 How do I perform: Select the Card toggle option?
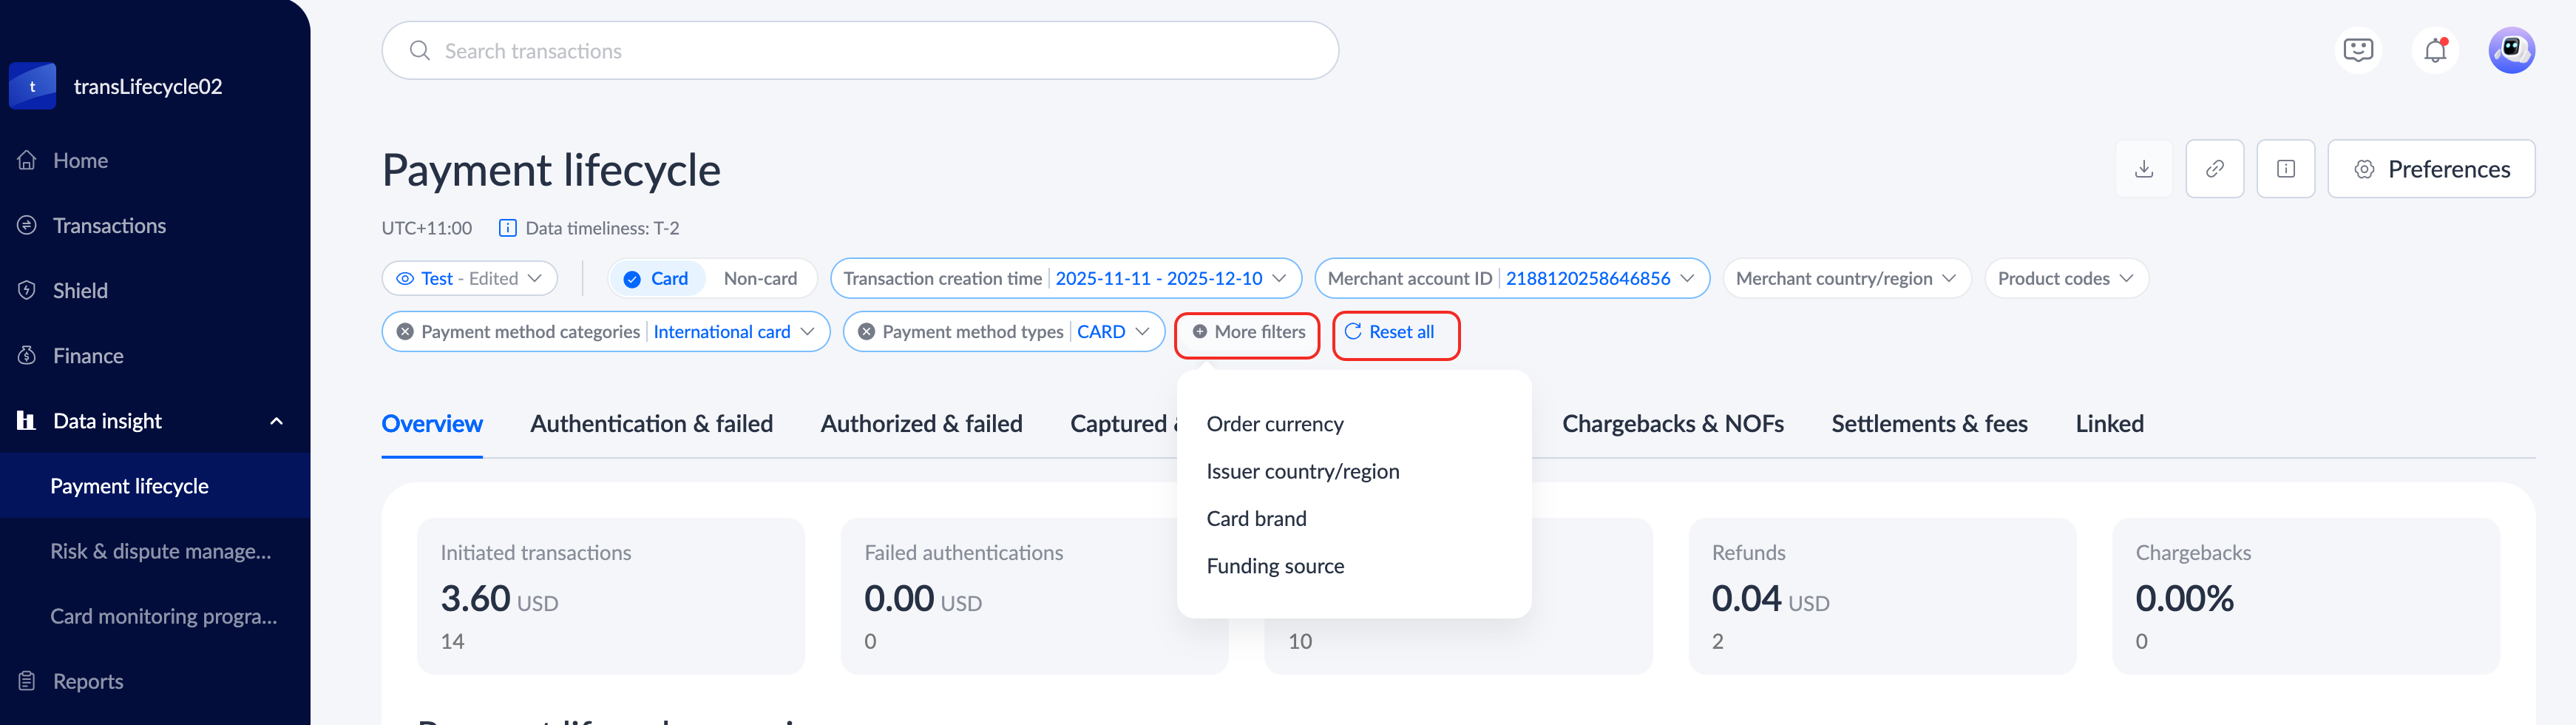[x=657, y=279]
